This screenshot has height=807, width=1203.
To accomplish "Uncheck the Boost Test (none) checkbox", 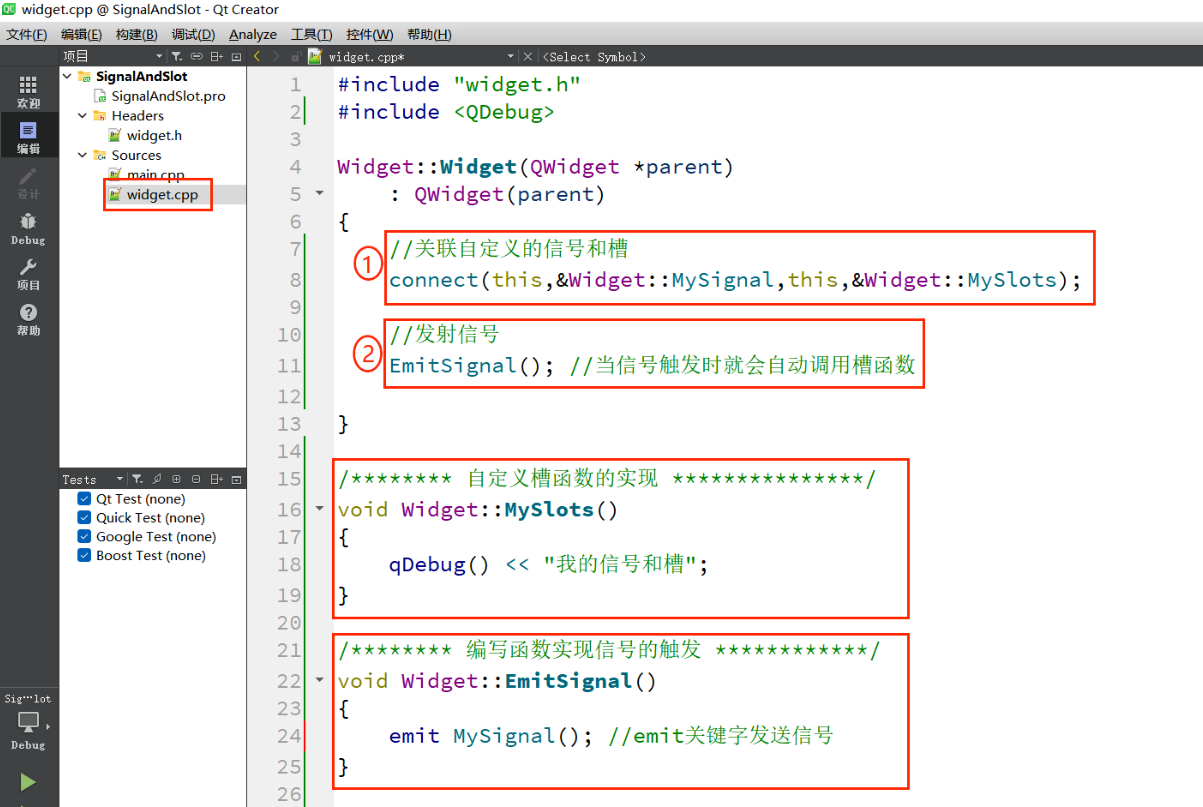I will (85, 556).
